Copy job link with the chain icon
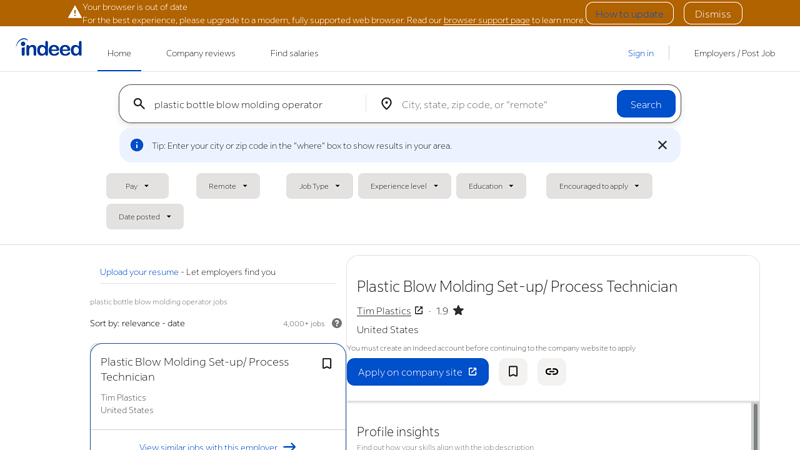 tap(552, 371)
